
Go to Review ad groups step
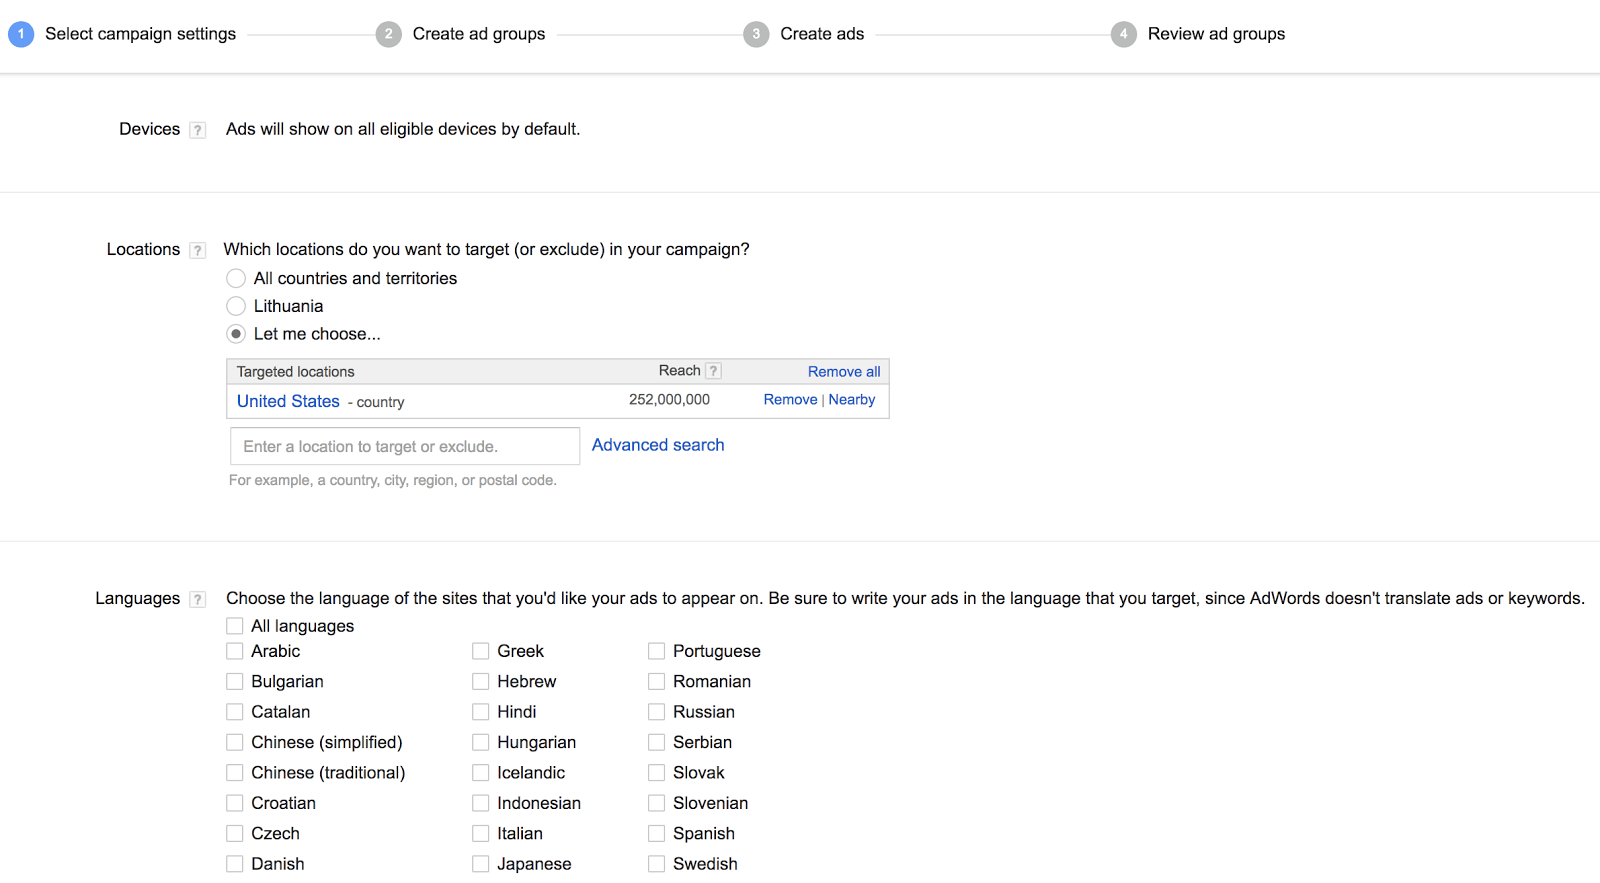point(1216,34)
